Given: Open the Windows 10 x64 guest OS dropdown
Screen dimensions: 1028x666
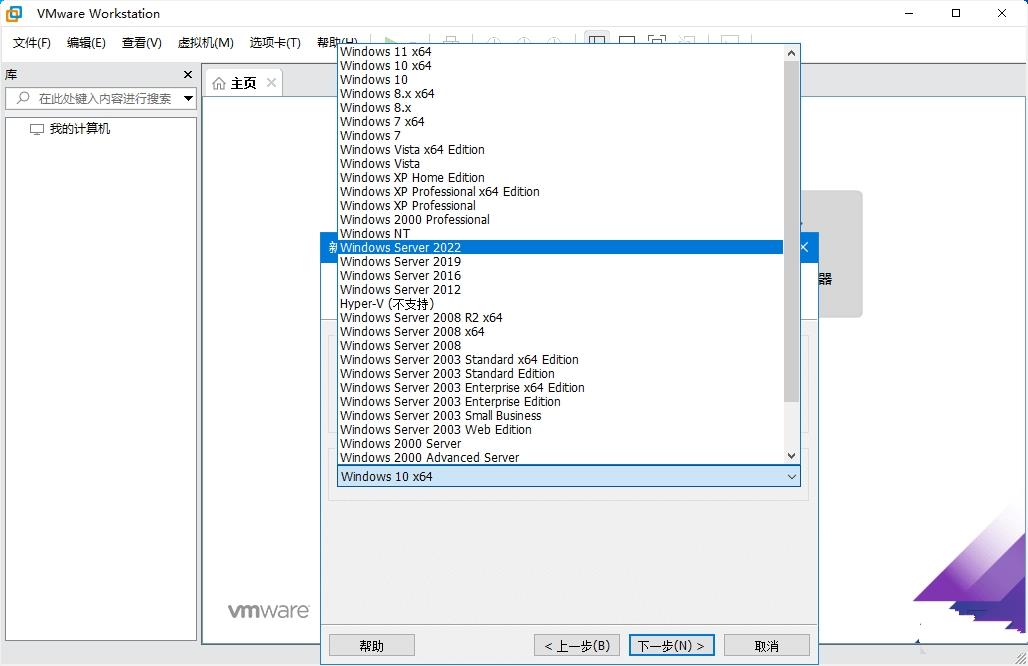Looking at the screenshot, I should [x=791, y=476].
